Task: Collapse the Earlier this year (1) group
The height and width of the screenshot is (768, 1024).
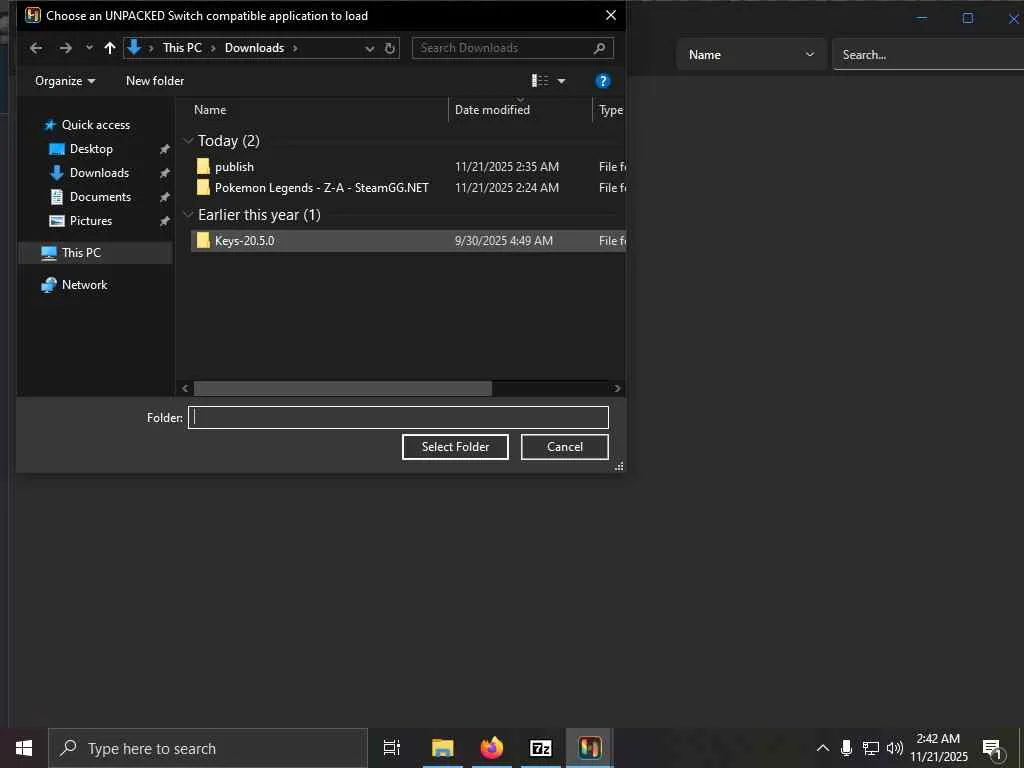Action: coord(188,214)
